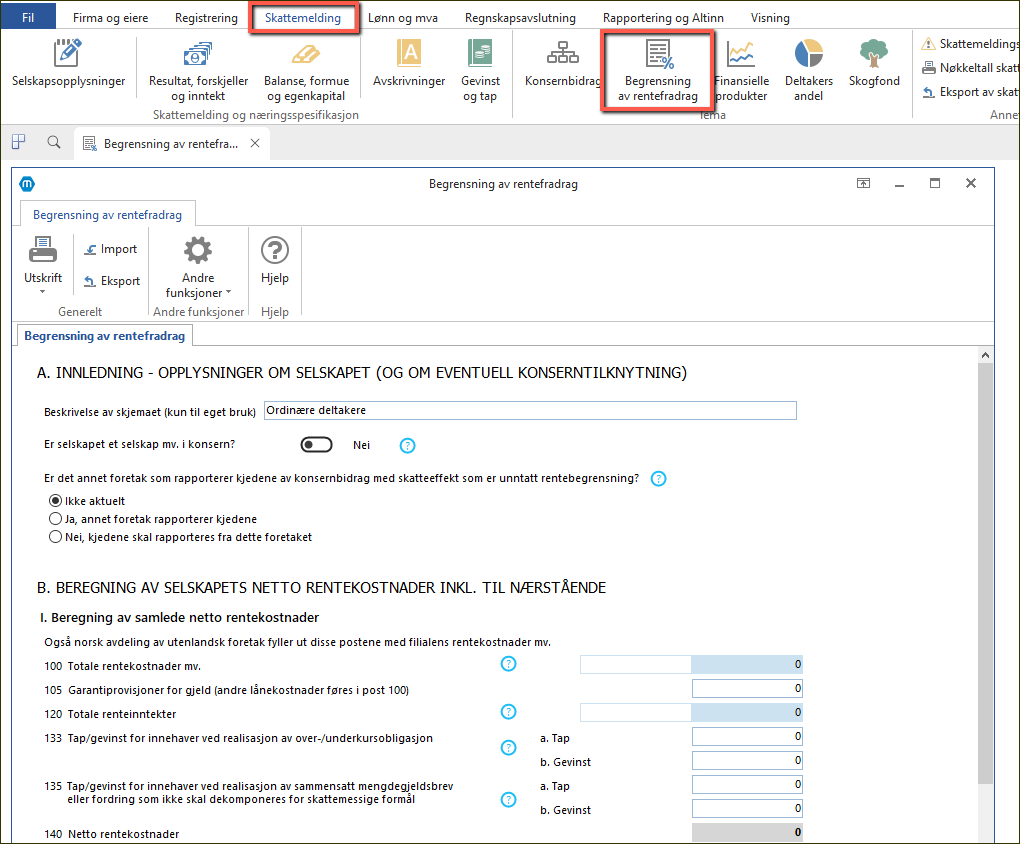The width and height of the screenshot is (1020, 844).
Task: Click the 140 Netto rentekostnader total
Action: coord(747,833)
